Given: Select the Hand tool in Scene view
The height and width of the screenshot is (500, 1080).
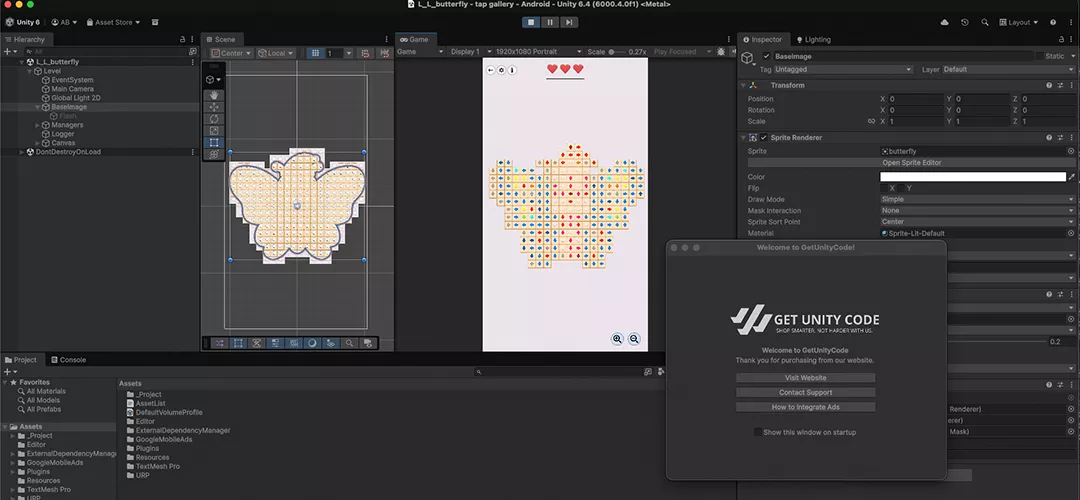Looking at the screenshot, I should [214, 95].
